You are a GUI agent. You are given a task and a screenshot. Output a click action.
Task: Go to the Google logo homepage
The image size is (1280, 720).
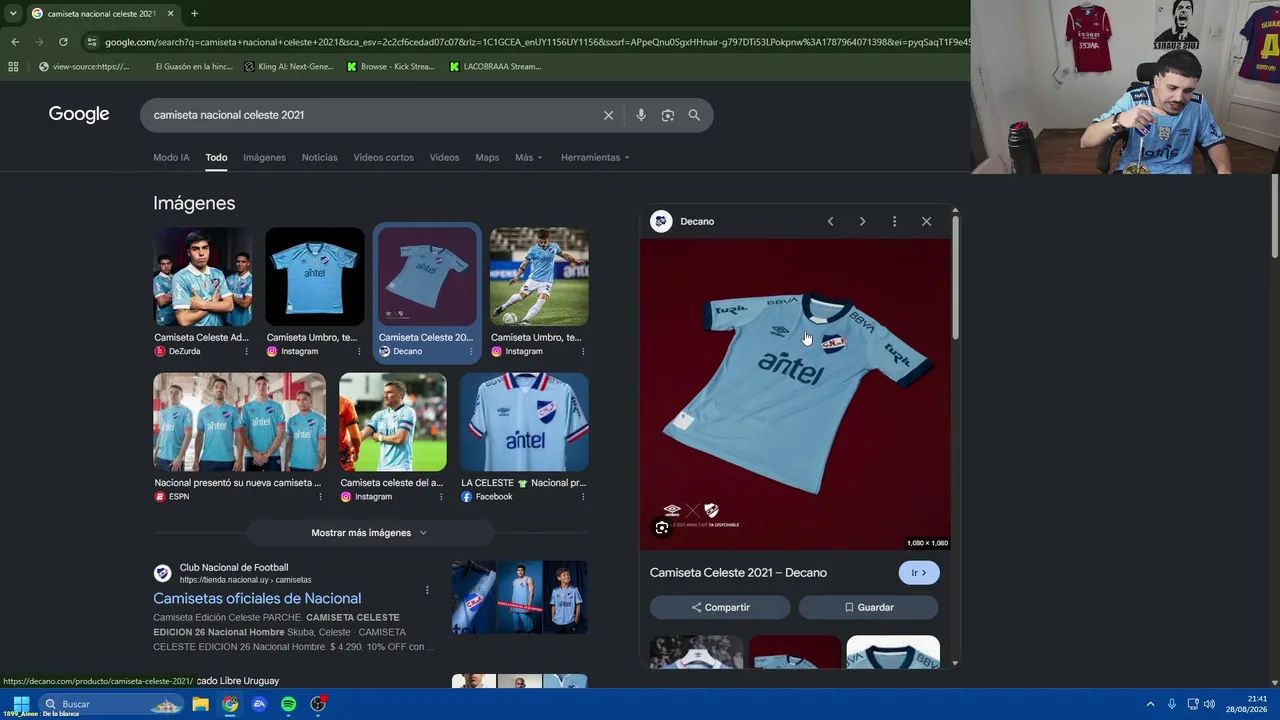(x=79, y=114)
